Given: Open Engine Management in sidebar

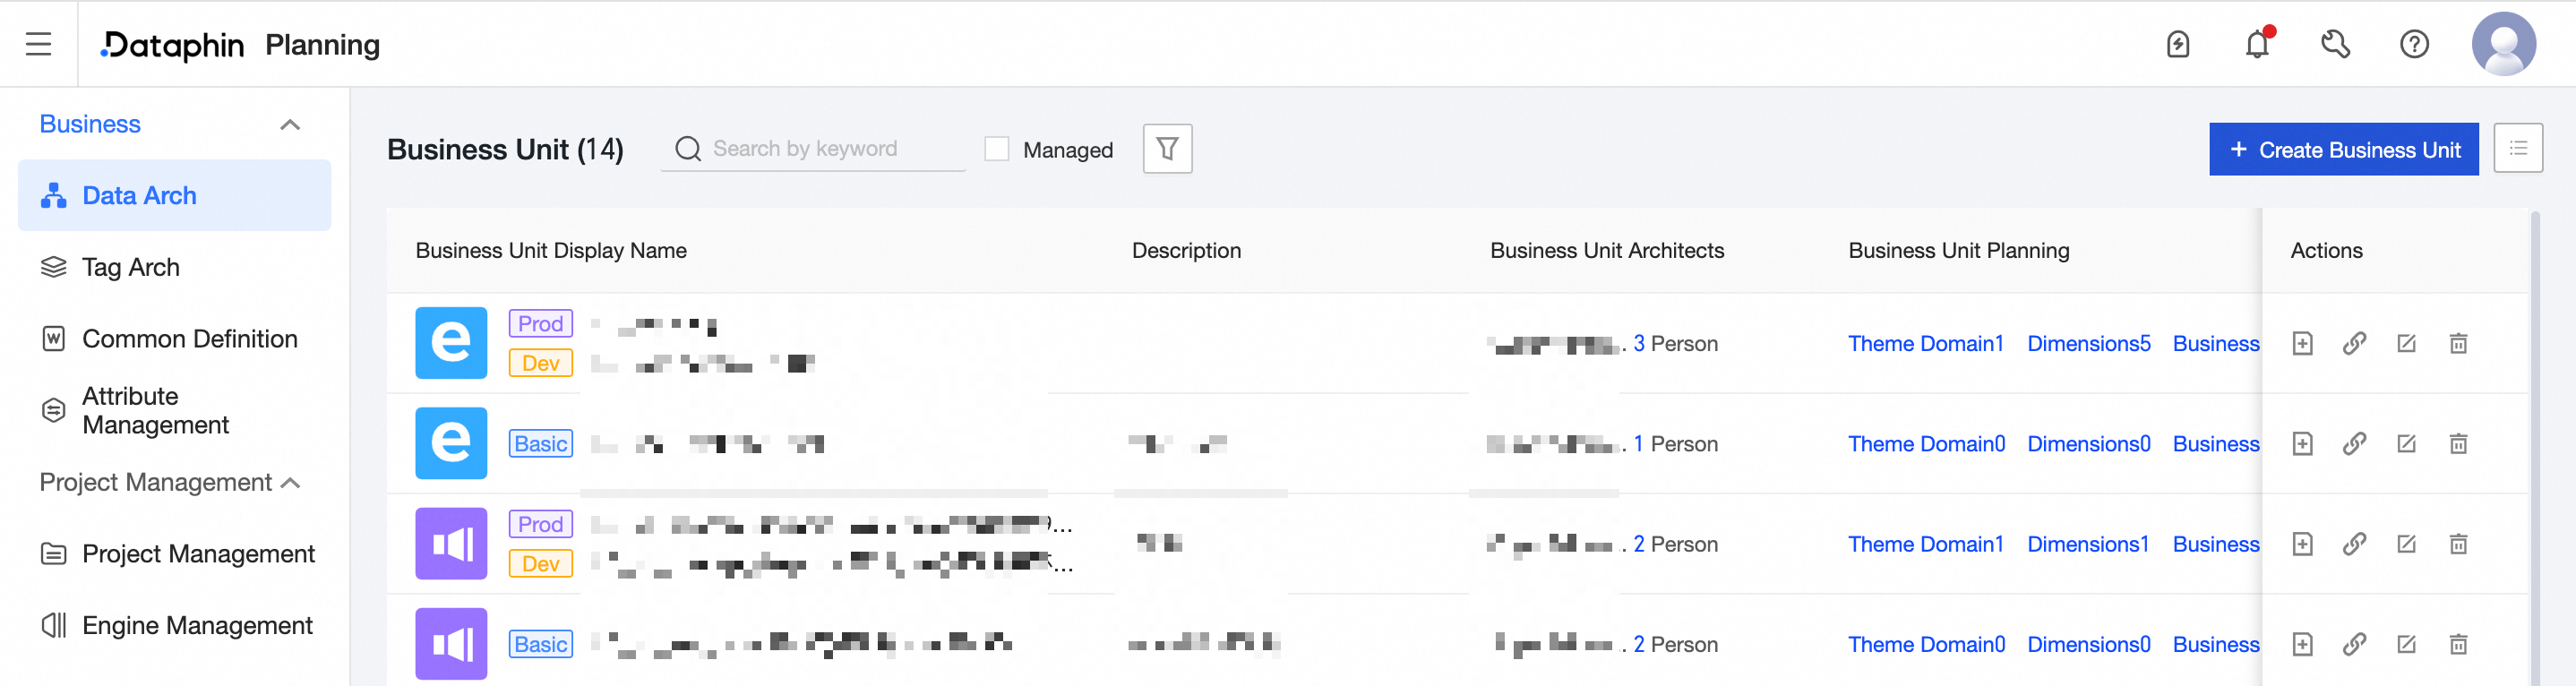Looking at the screenshot, I should pyautogui.click(x=196, y=625).
